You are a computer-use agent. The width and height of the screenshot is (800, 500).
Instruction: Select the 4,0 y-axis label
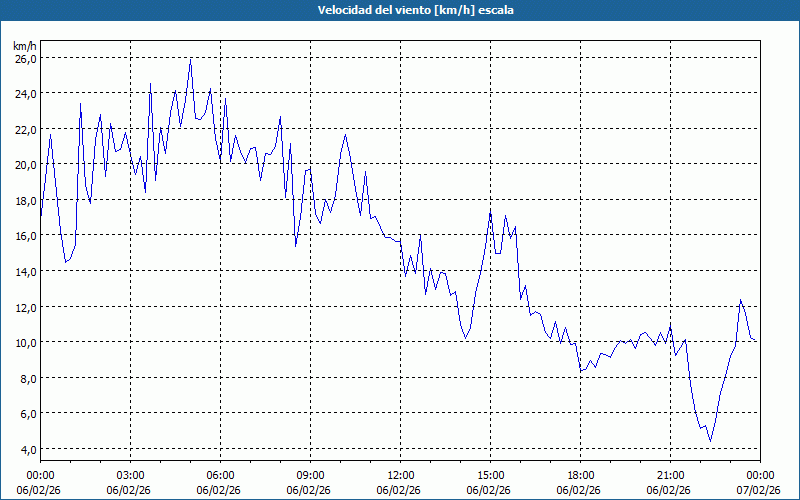[28, 449]
